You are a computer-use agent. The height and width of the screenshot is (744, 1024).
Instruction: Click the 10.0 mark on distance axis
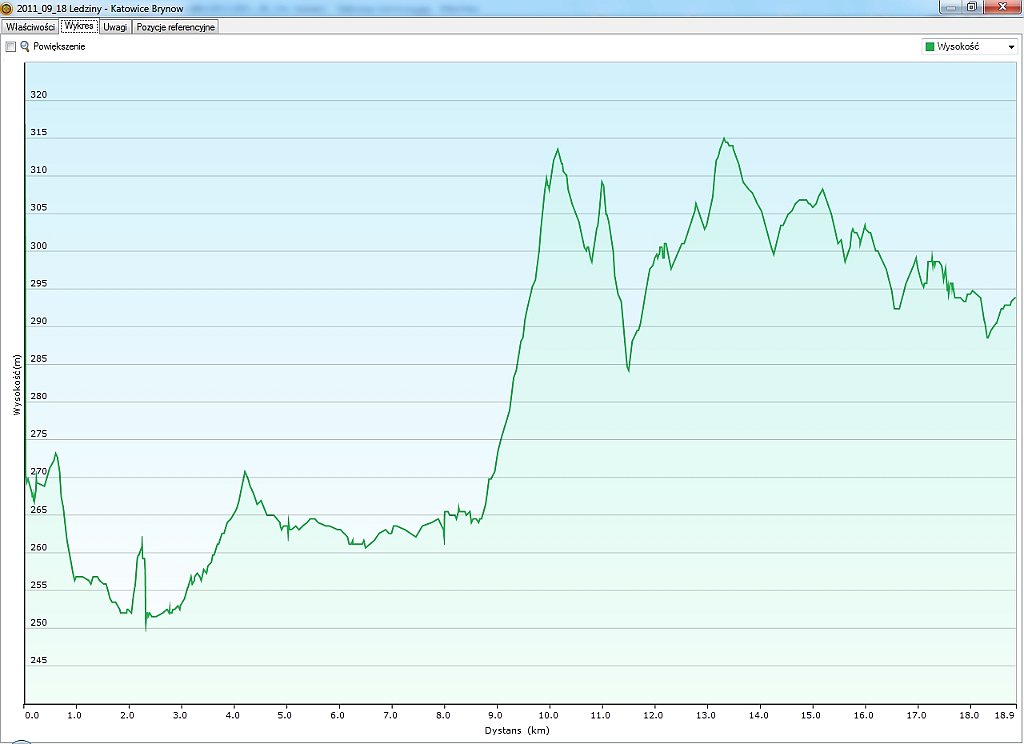(x=548, y=716)
